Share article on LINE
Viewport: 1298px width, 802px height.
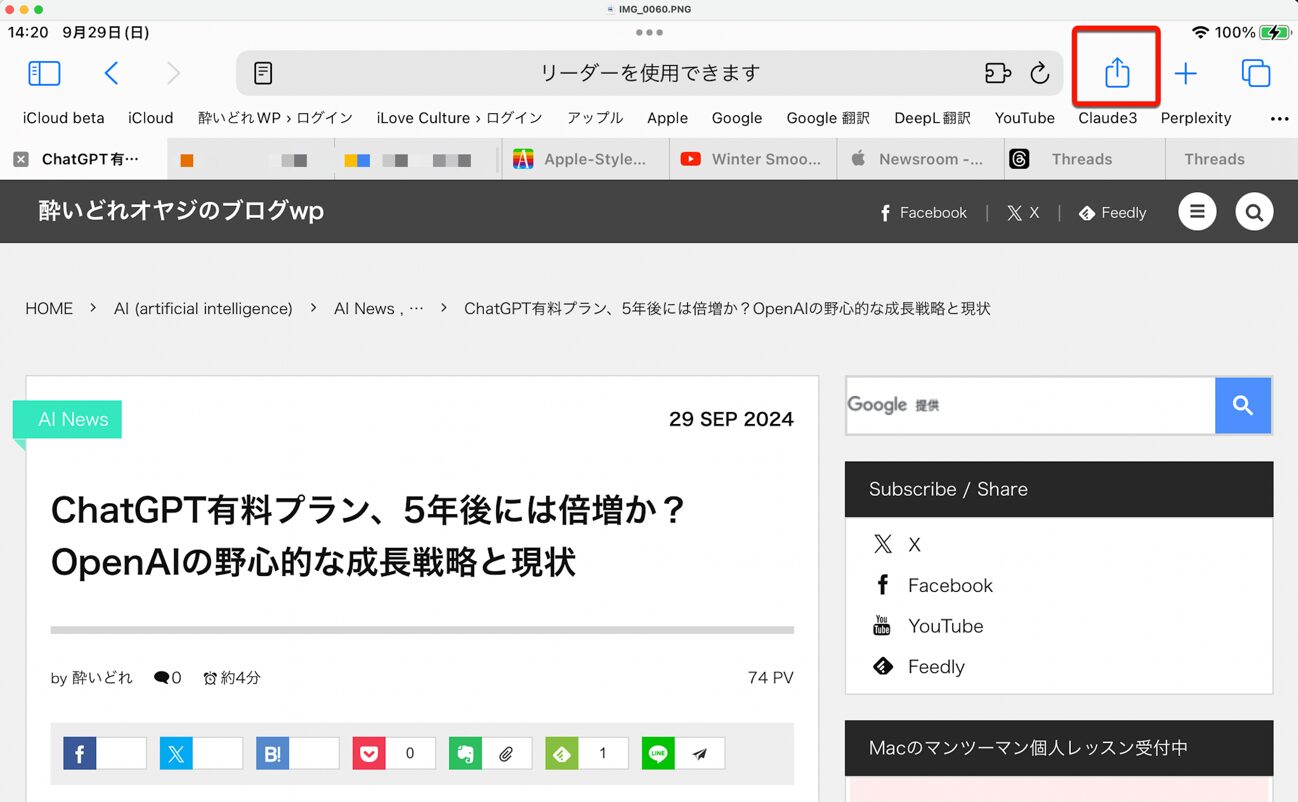[658, 754]
